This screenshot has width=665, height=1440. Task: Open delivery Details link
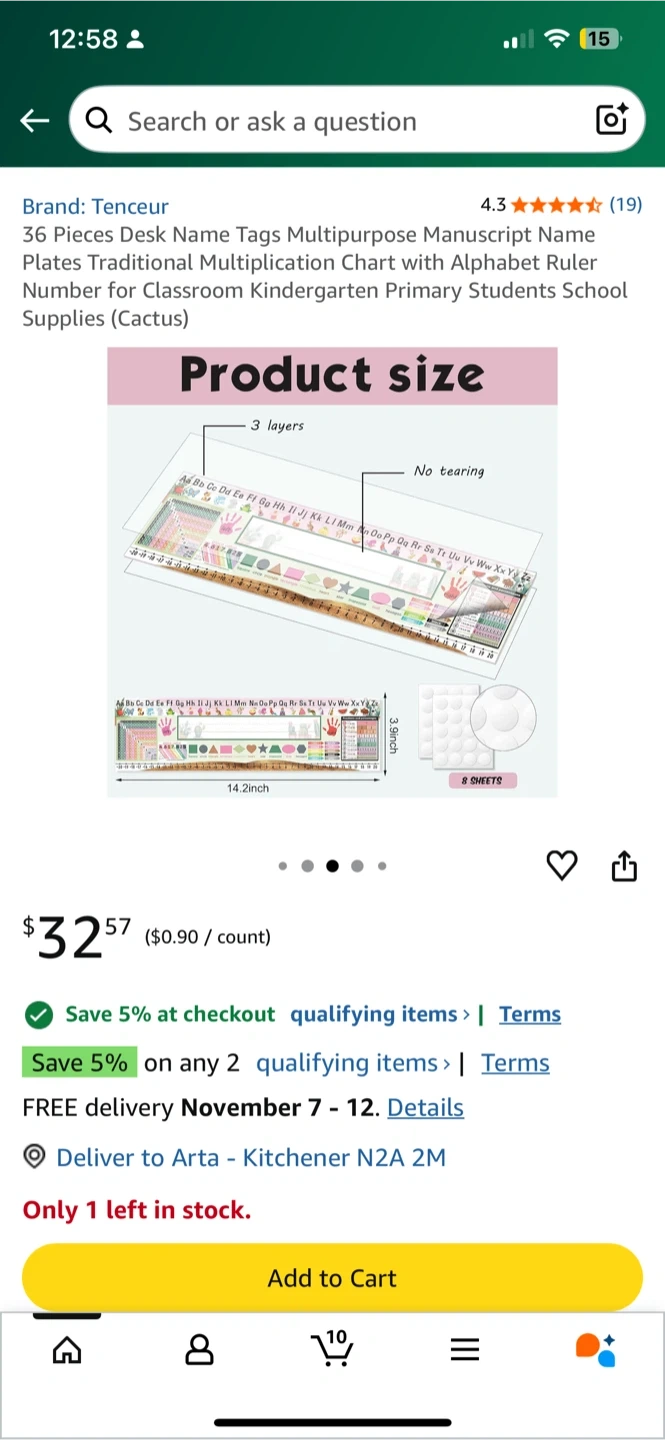pos(425,1108)
